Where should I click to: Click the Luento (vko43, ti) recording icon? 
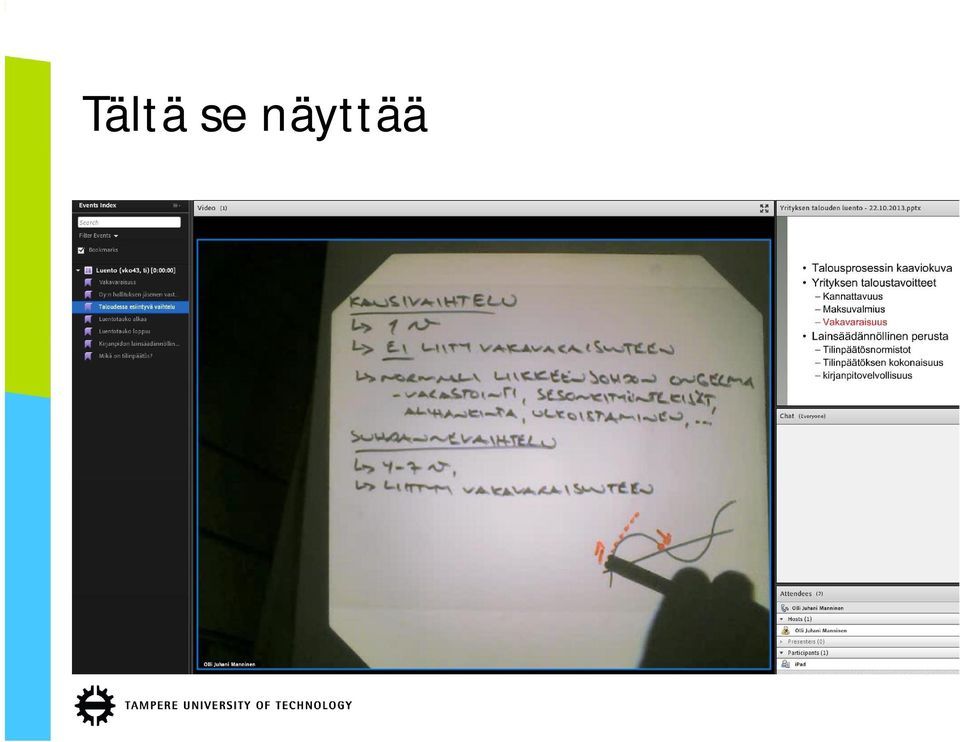[88, 270]
